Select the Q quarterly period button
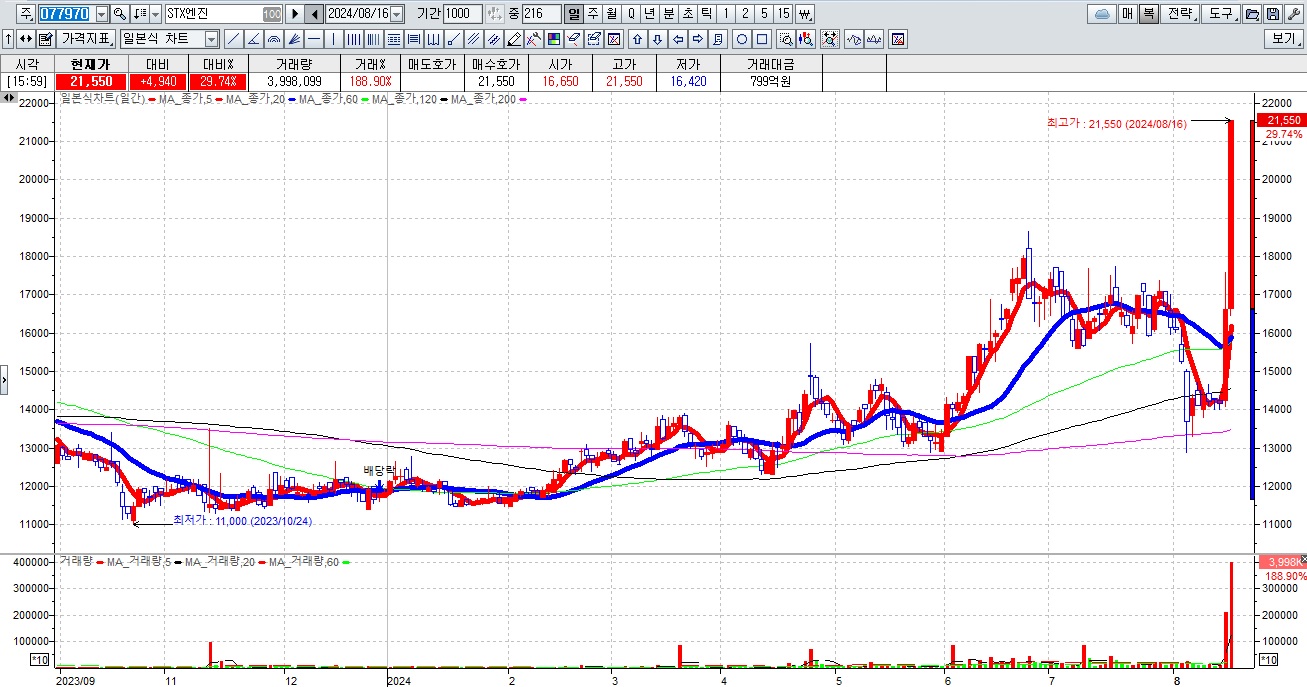 point(630,14)
